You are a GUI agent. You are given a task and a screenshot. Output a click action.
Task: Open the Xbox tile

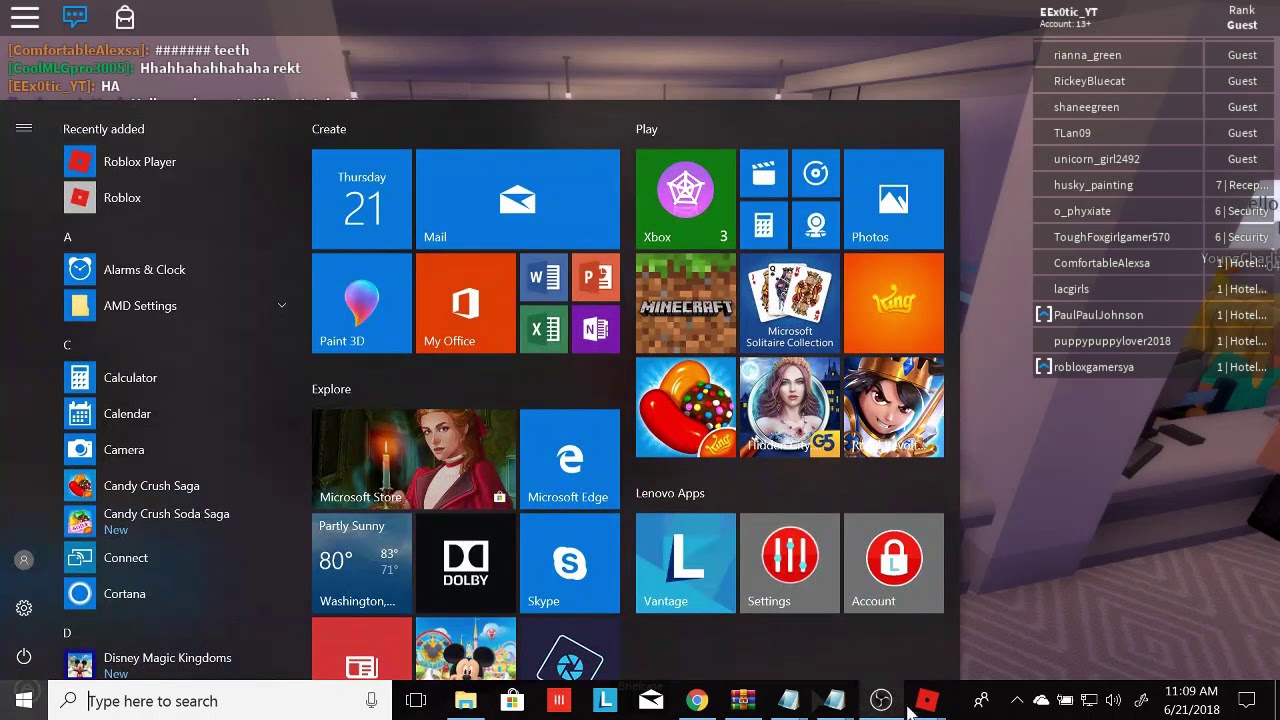(x=686, y=199)
